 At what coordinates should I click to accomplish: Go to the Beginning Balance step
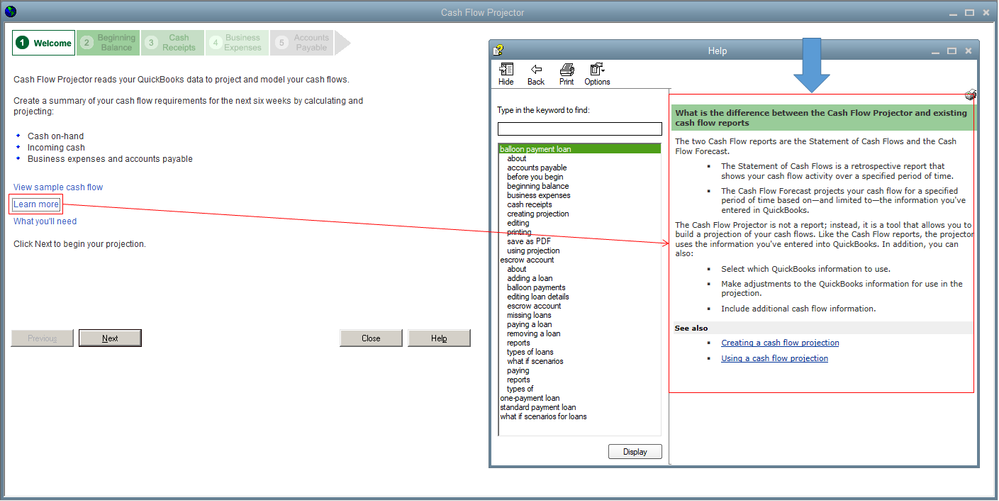coord(108,43)
